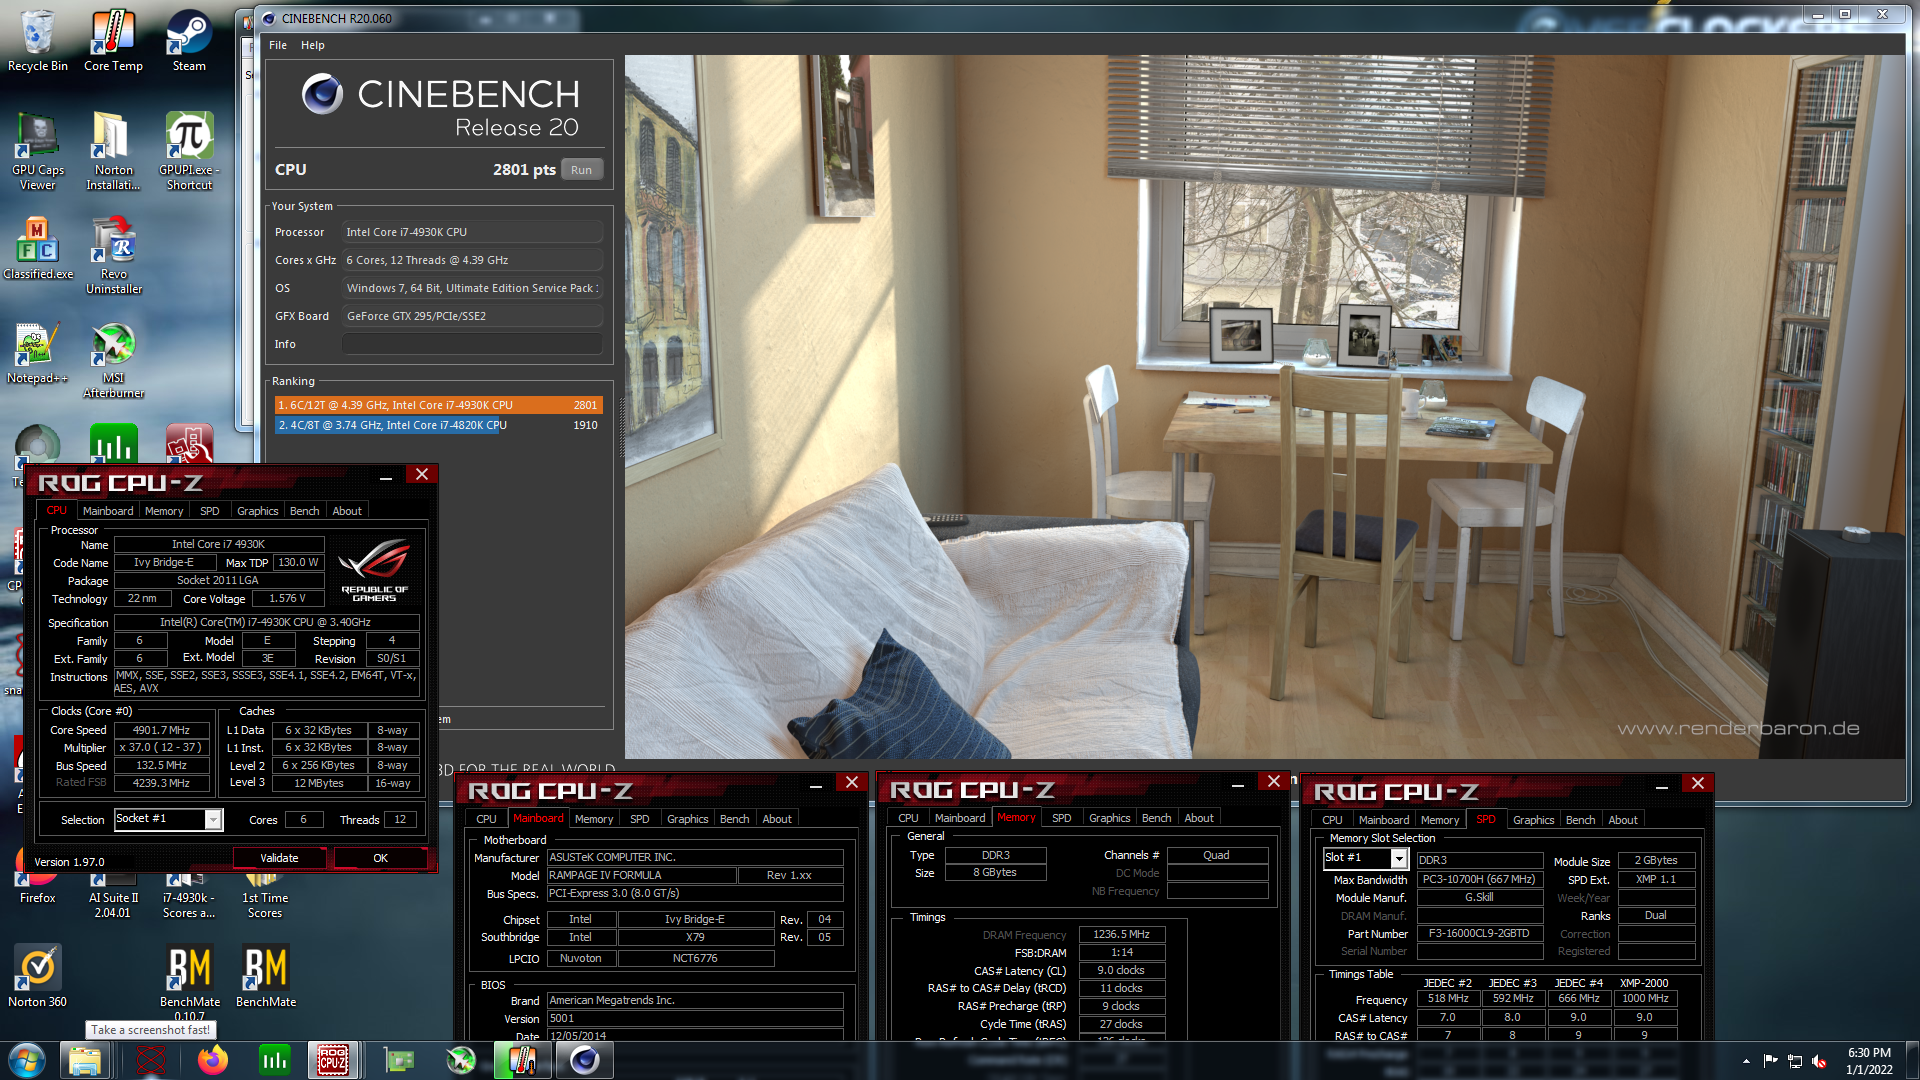Switch to Cinebench via taskbar icon
1920x1080 pixels.
[x=585, y=1060]
